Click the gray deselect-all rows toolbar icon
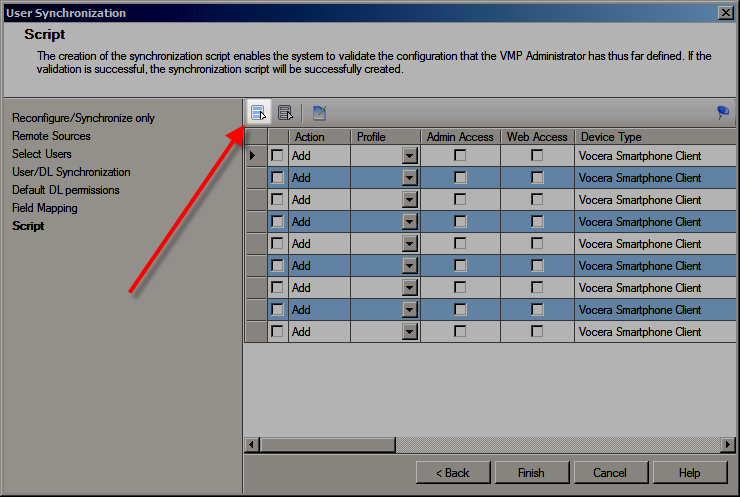The width and height of the screenshot is (740, 497). tap(285, 113)
